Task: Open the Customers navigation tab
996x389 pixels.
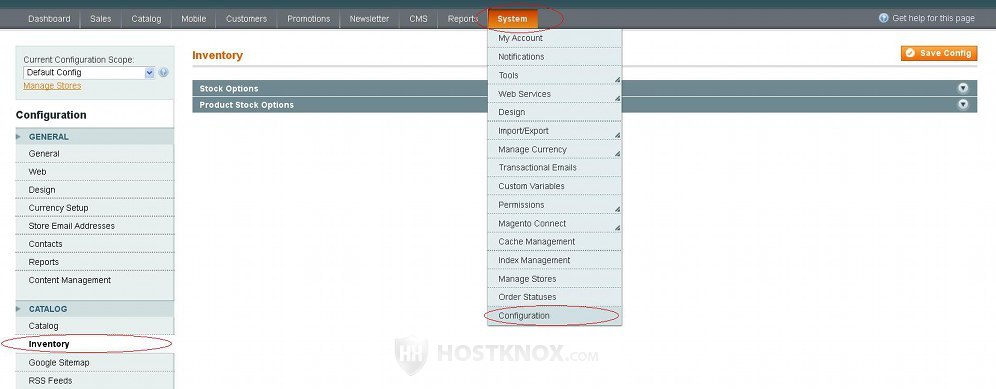Action: point(246,18)
